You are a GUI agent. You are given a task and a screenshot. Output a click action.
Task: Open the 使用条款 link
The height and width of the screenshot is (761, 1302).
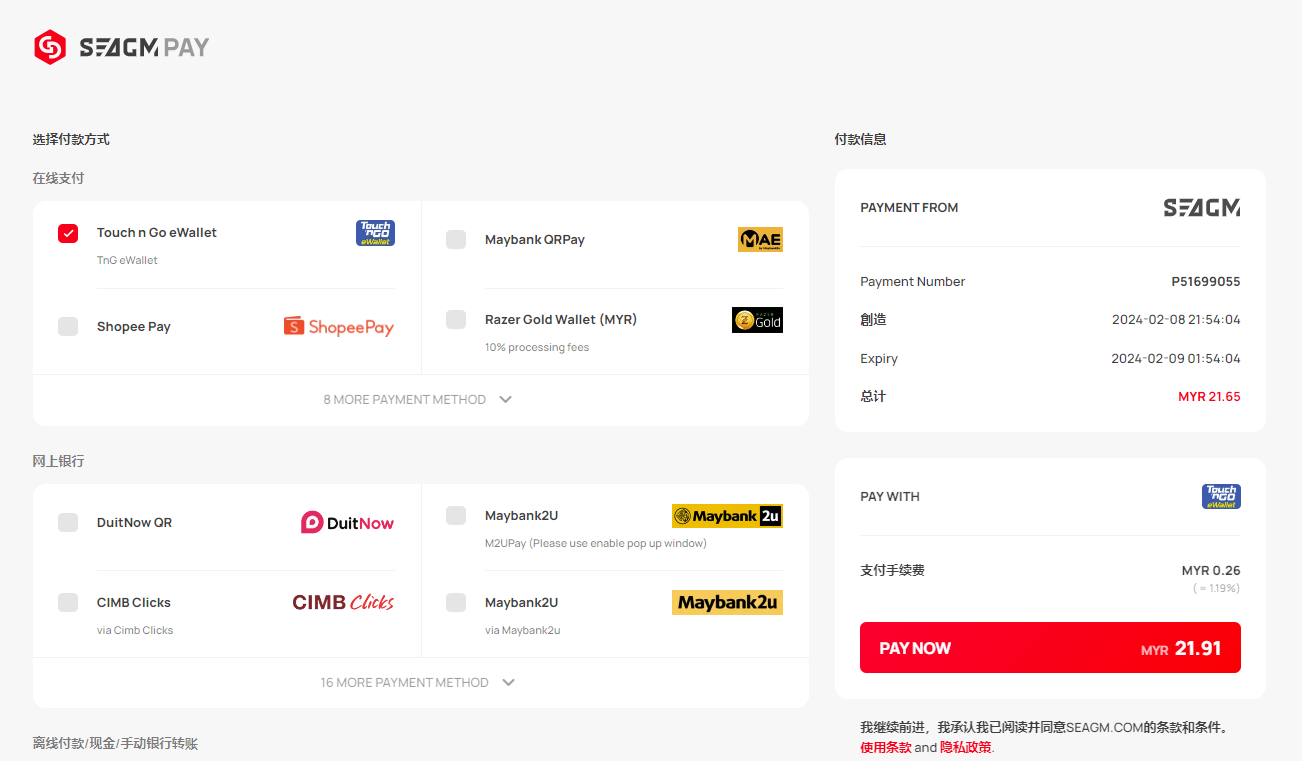886,747
